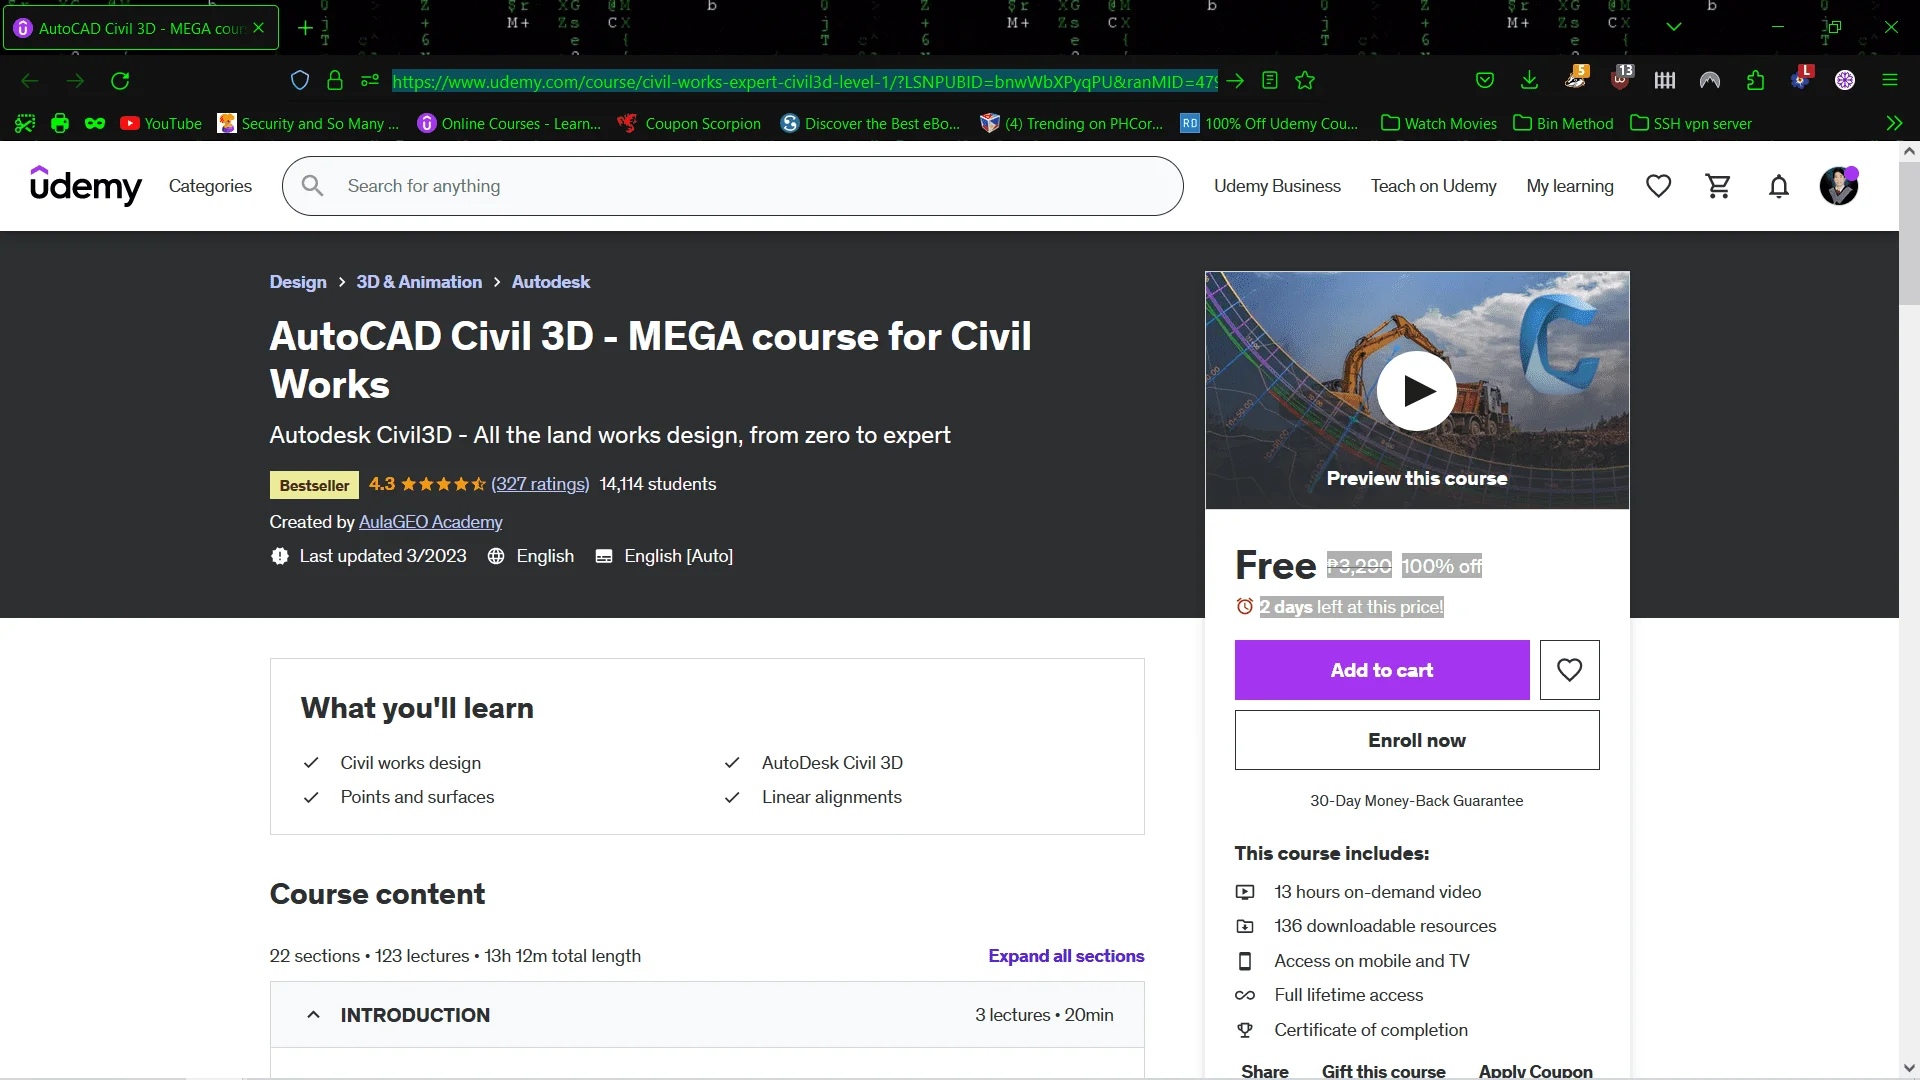Open the 100% Off Udemy Coupons bookmark

coord(1270,124)
